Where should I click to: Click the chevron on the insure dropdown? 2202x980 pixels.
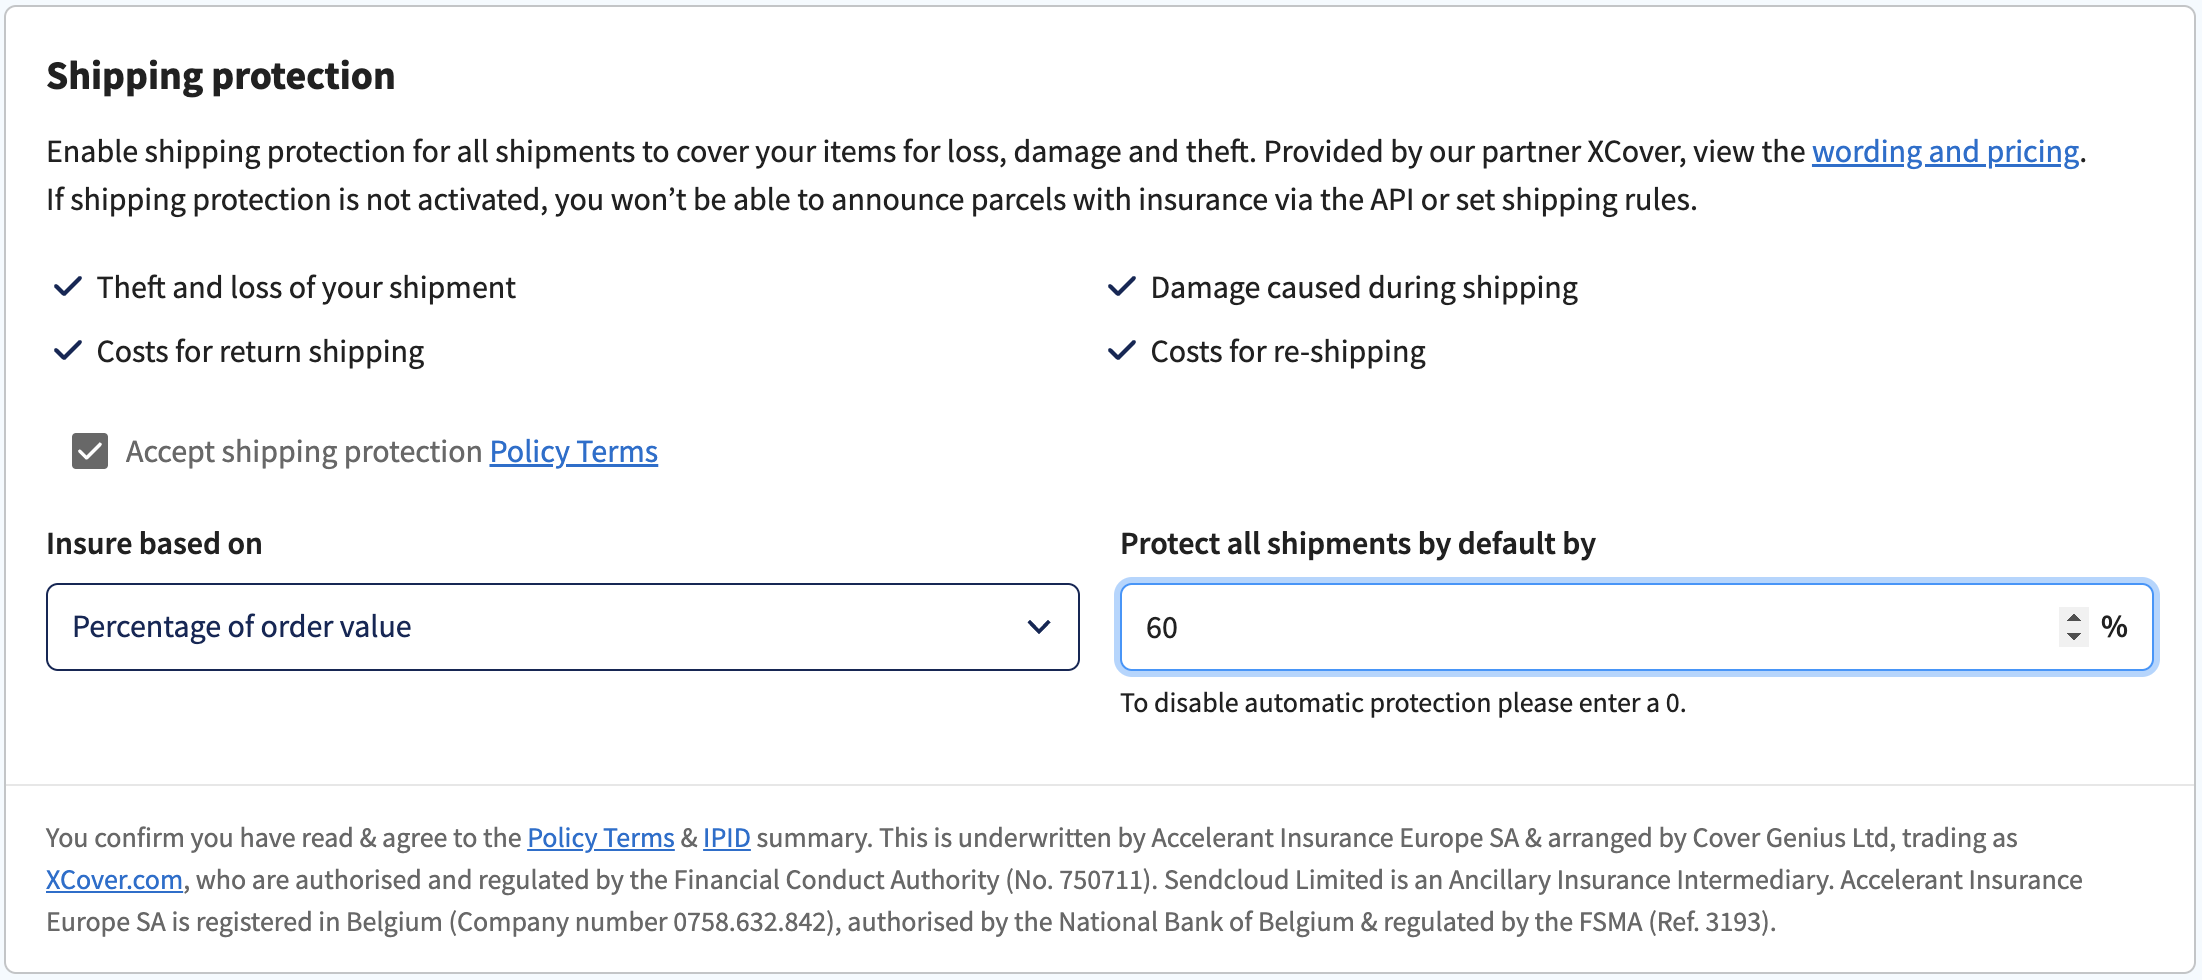(x=1040, y=627)
